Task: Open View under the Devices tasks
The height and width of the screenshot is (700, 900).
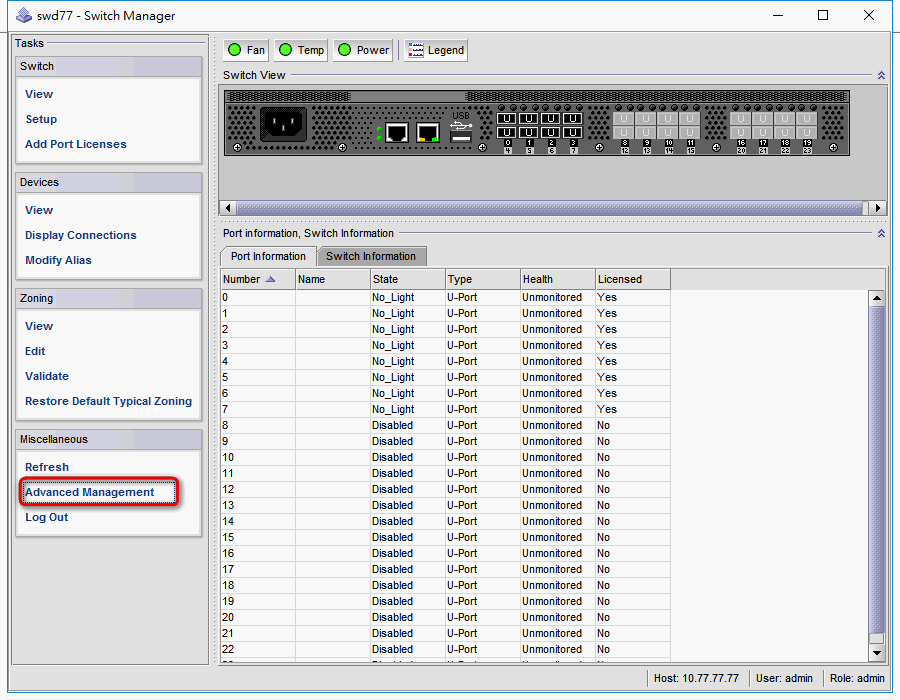Action: click(x=39, y=210)
